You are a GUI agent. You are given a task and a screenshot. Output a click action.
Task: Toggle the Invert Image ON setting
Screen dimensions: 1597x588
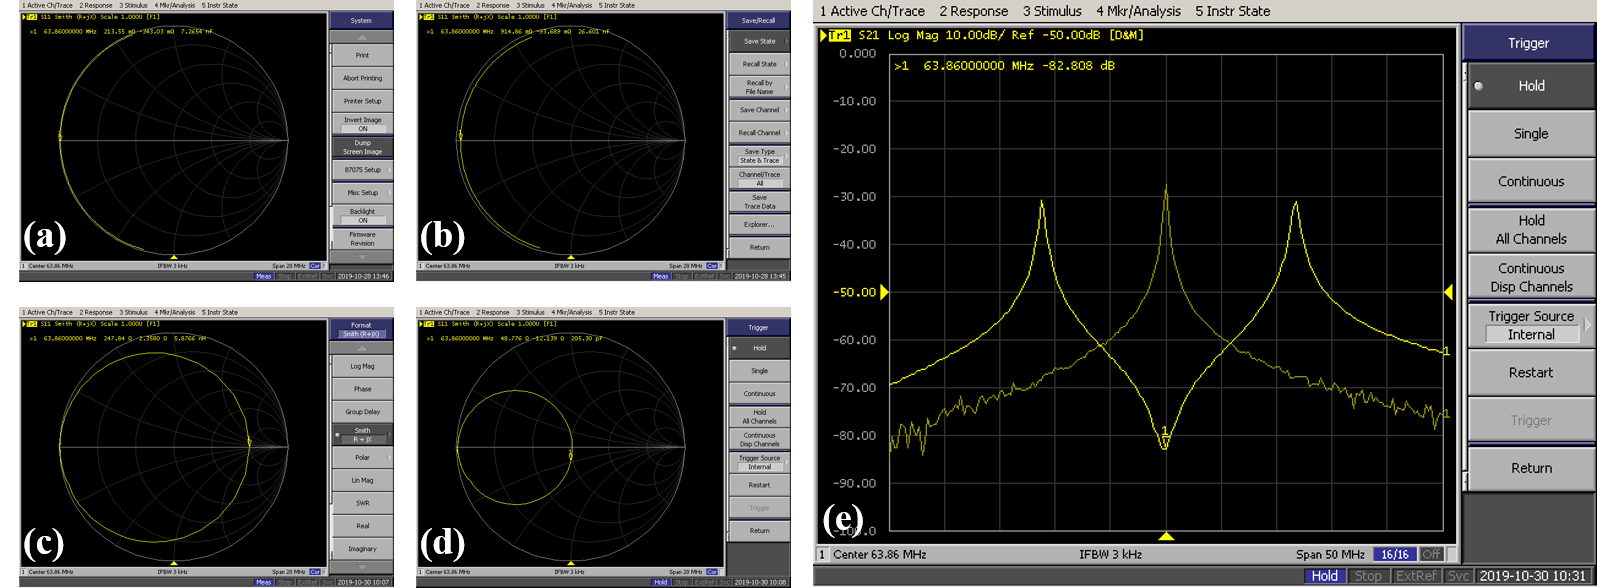pyautogui.click(x=362, y=124)
